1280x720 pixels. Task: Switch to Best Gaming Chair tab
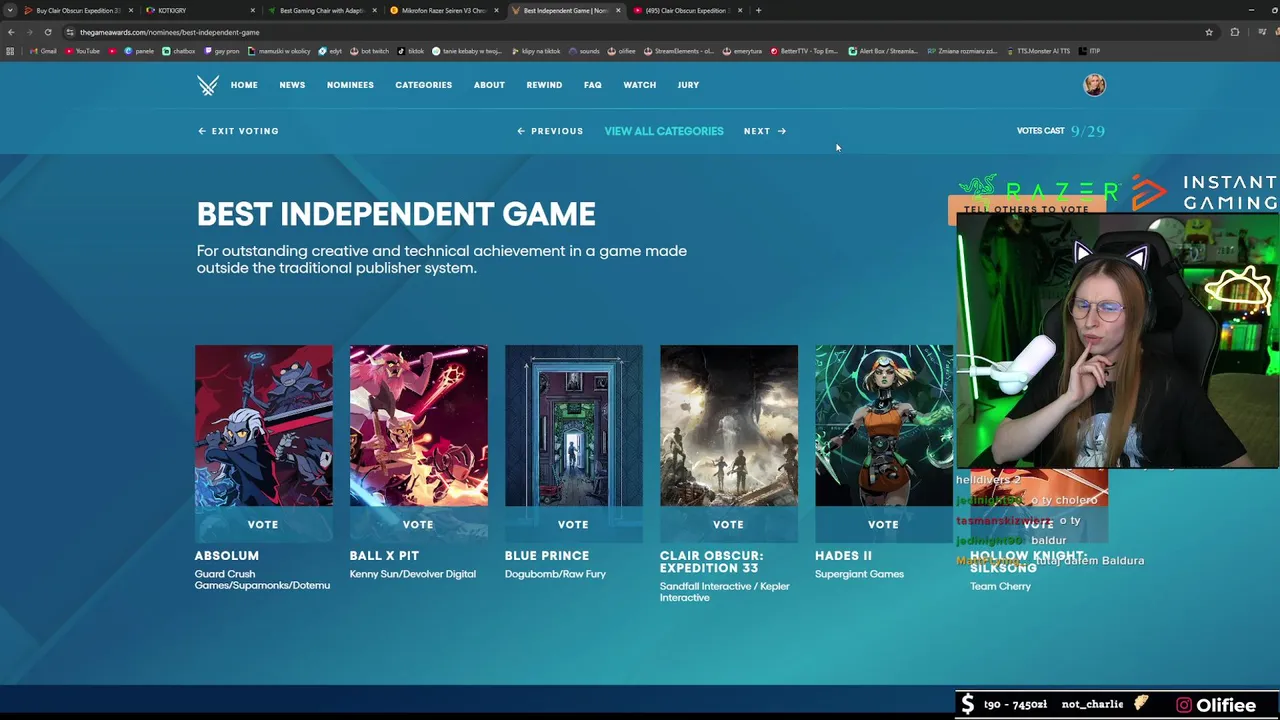tap(320, 10)
